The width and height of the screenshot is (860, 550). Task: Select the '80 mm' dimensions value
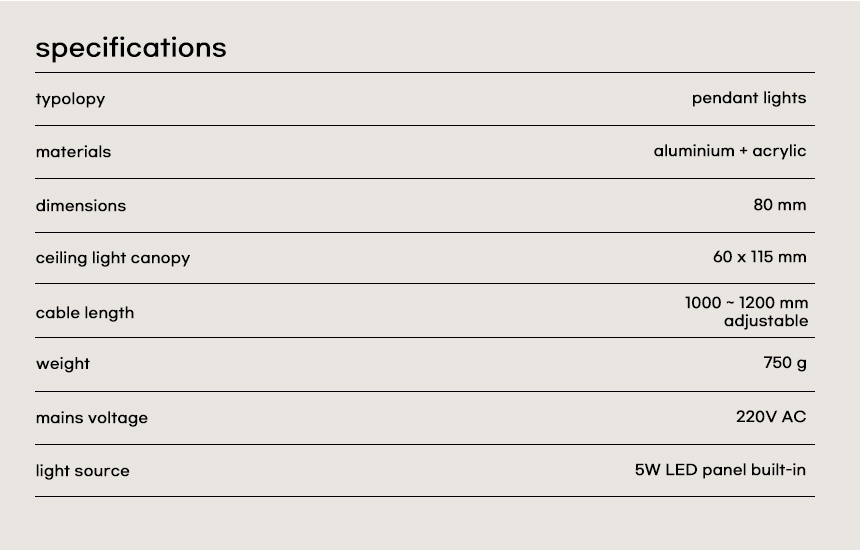(779, 205)
